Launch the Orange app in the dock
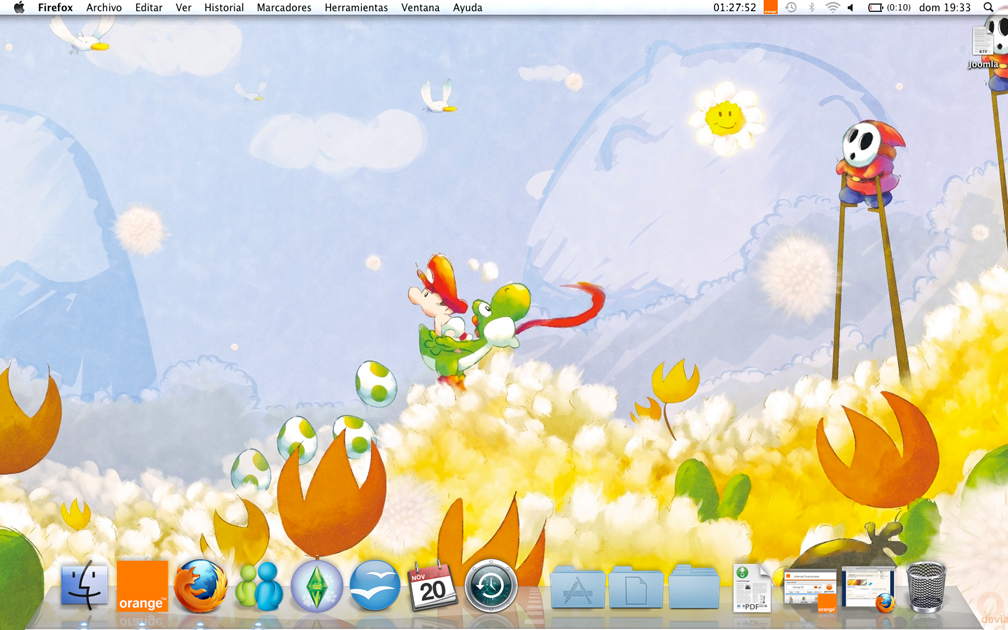The height and width of the screenshot is (630, 1008). point(142,586)
